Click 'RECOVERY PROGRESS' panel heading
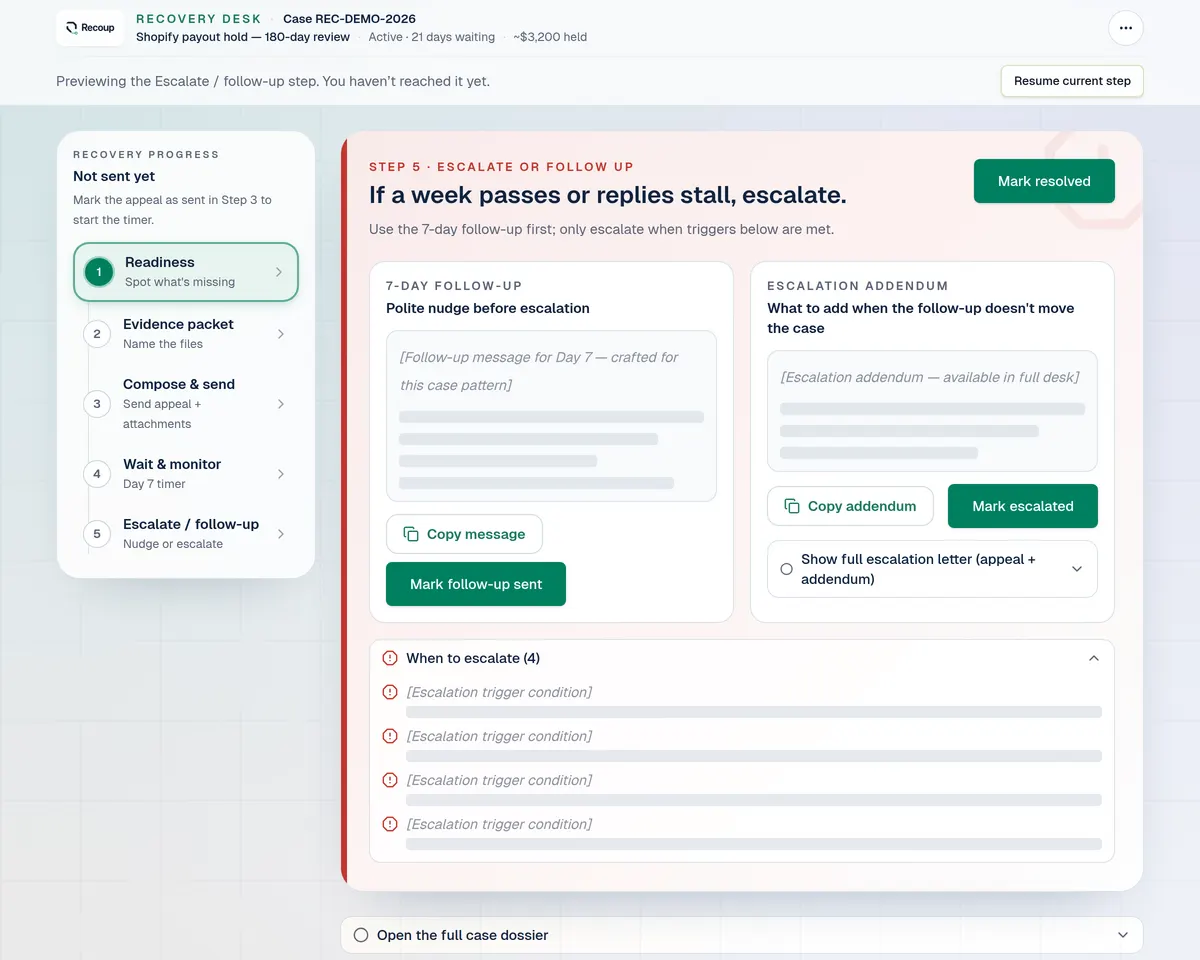Screen dimensions: 1200x960 (146, 155)
